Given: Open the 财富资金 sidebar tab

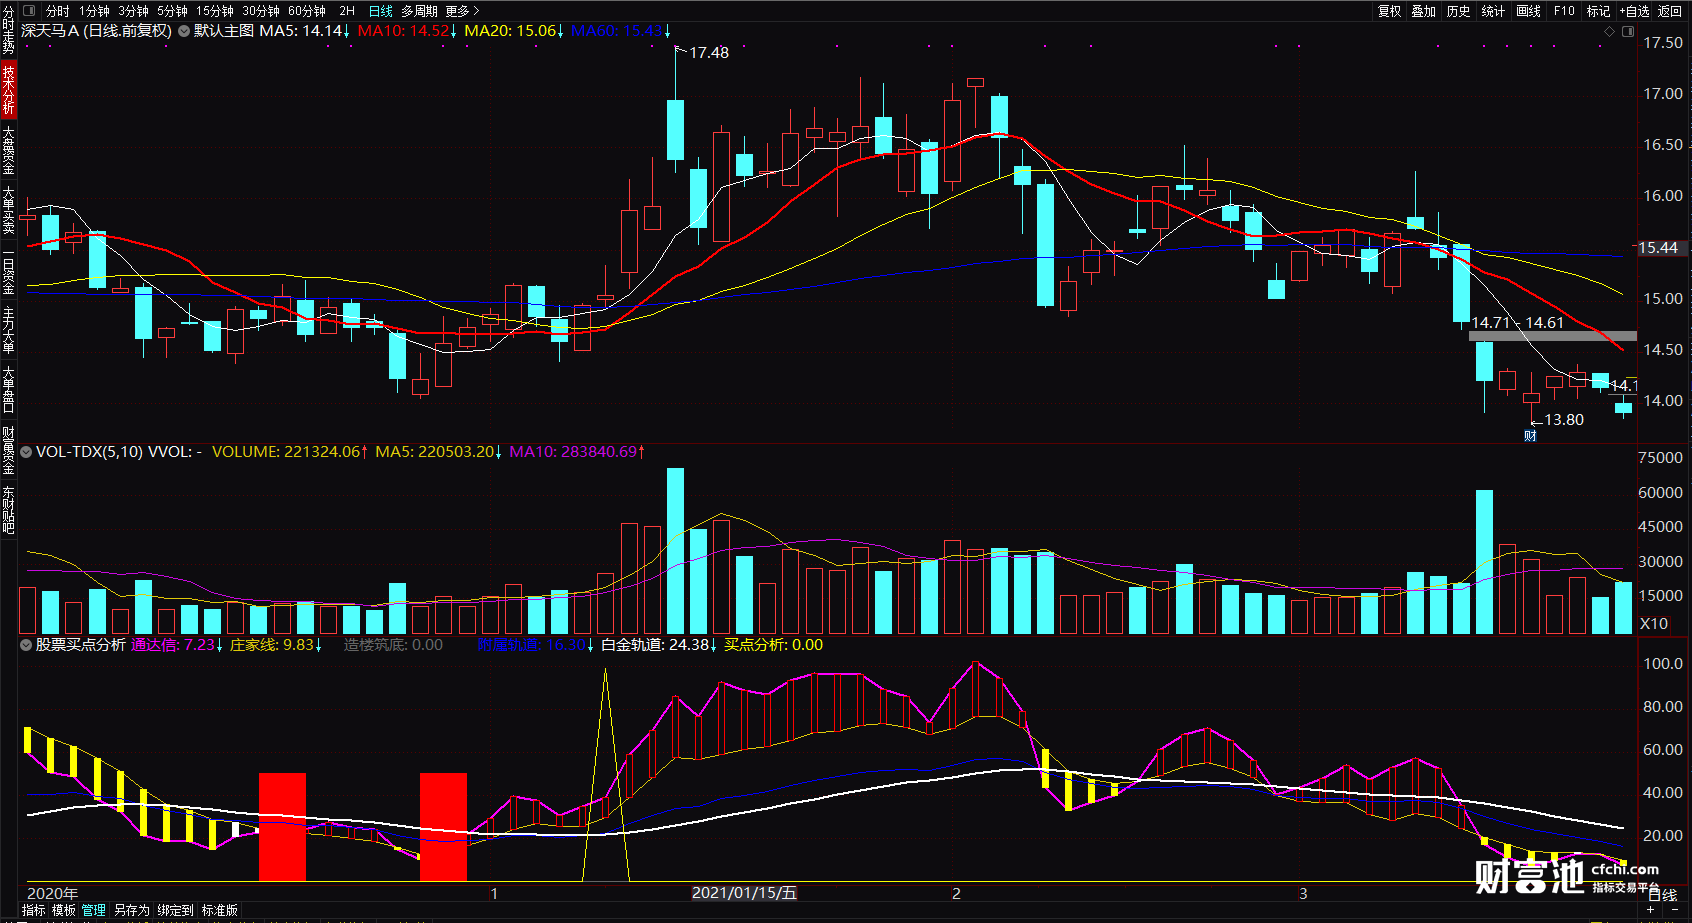Looking at the screenshot, I should pos(9,450).
